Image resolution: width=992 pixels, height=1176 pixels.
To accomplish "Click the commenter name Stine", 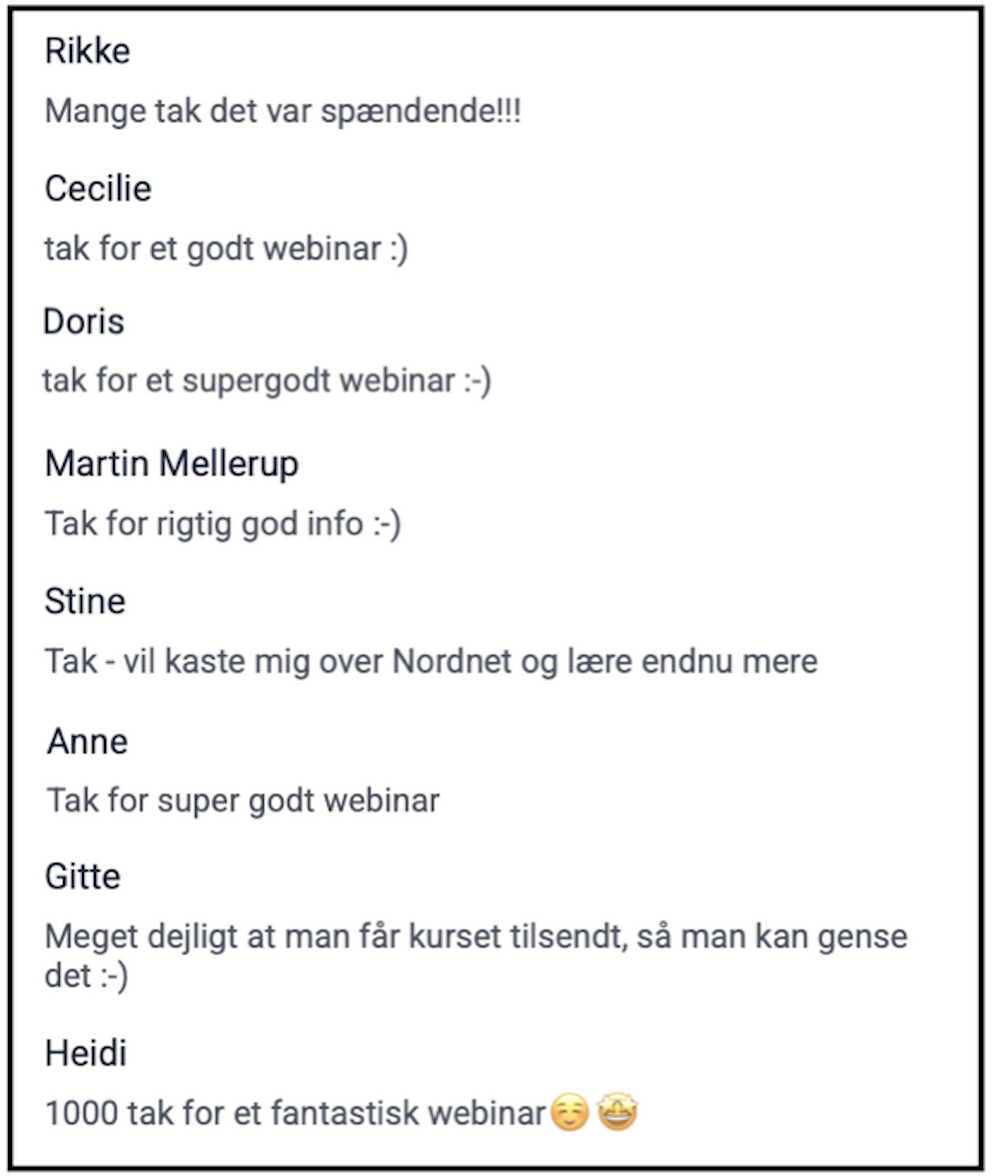I will [85, 601].
